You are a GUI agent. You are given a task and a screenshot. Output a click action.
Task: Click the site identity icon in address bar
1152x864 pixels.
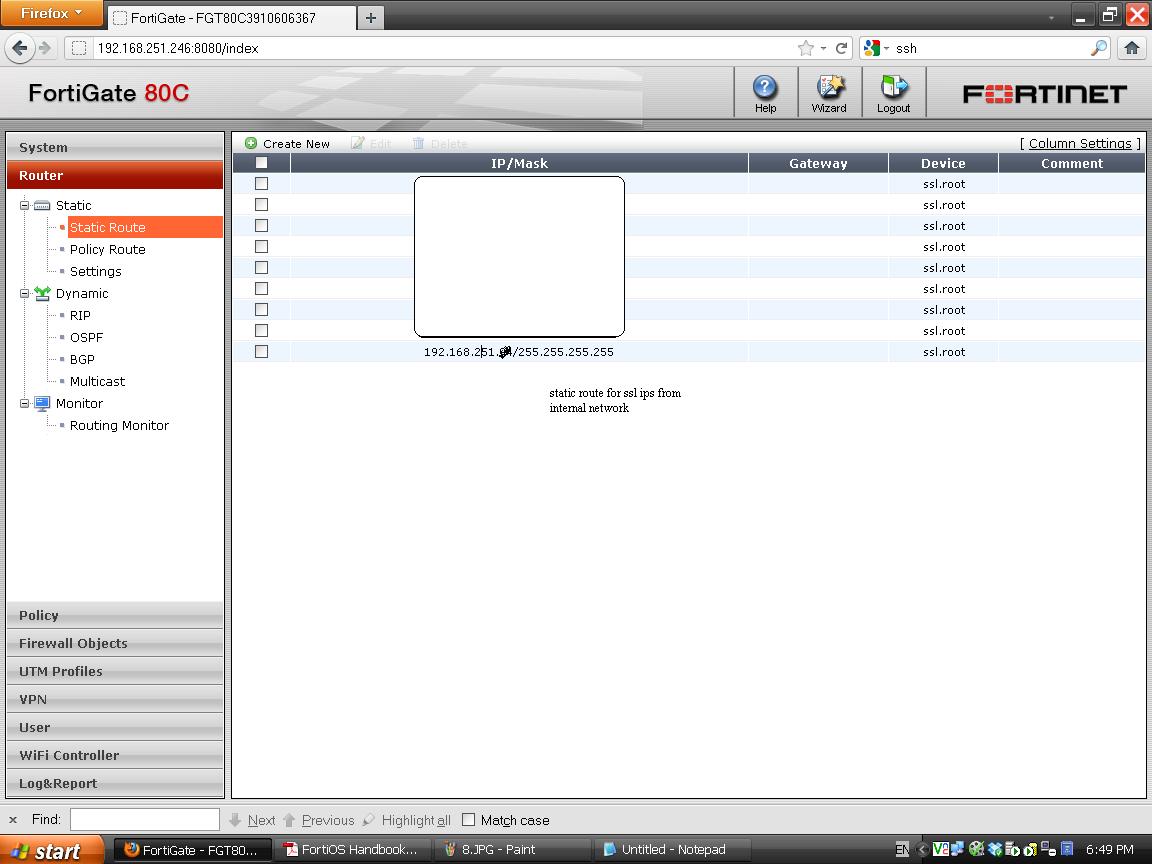coord(79,48)
